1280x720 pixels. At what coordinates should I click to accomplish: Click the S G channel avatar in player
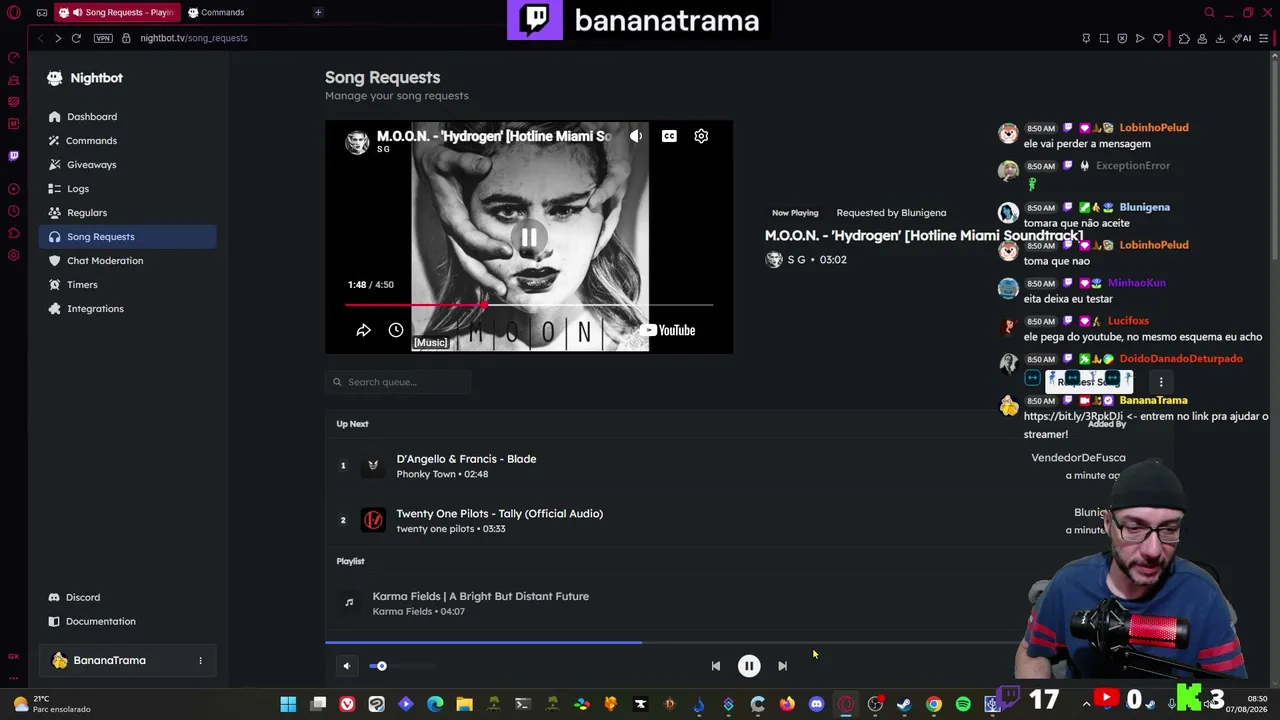coord(357,142)
